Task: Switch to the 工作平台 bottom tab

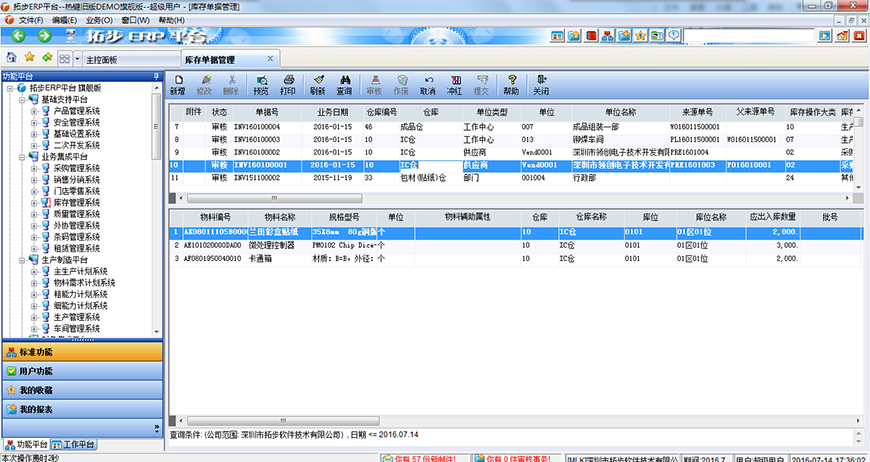Action: [x=73, y=444]
